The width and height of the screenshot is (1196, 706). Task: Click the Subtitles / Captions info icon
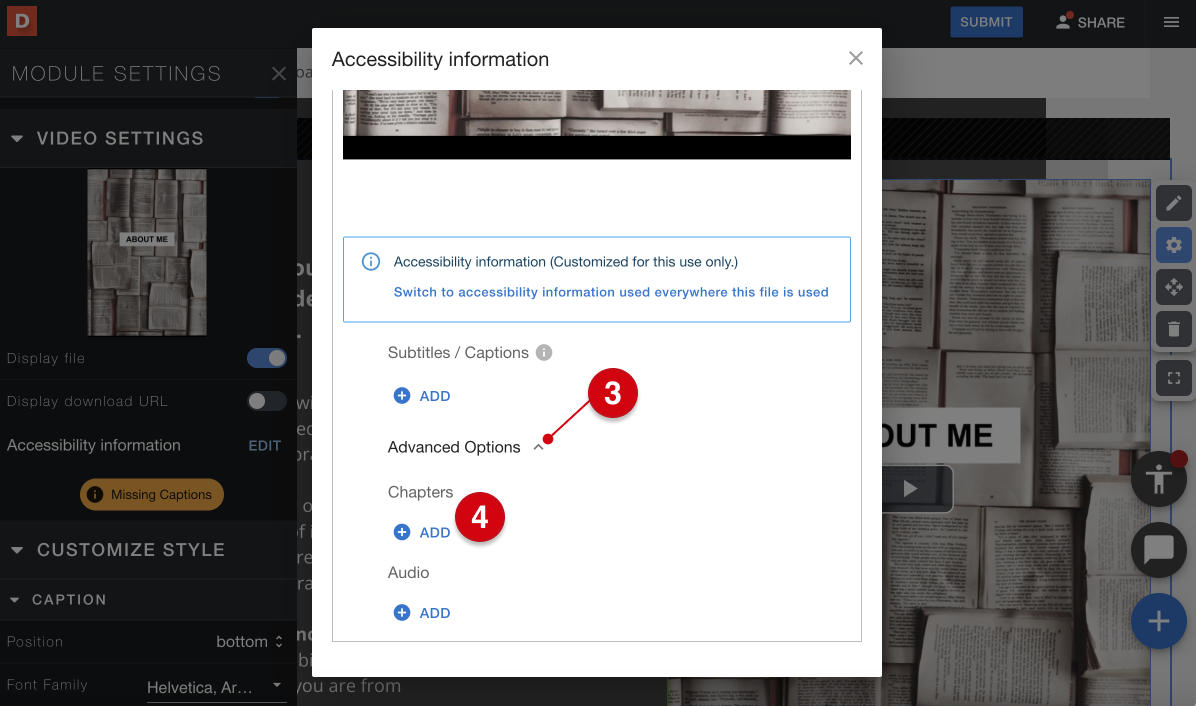pyautogui.click(x=544, y=352)
